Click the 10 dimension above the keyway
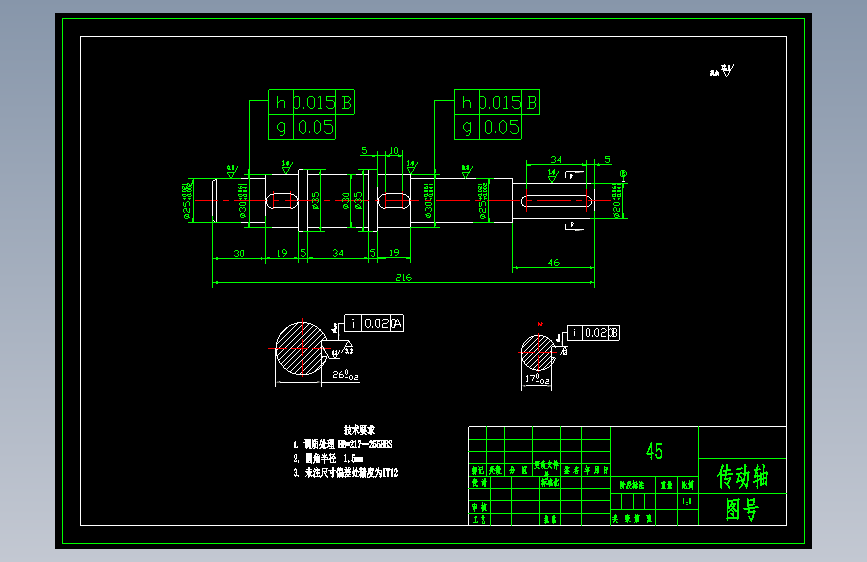The image size is (867, 562). tap(394, 150)
